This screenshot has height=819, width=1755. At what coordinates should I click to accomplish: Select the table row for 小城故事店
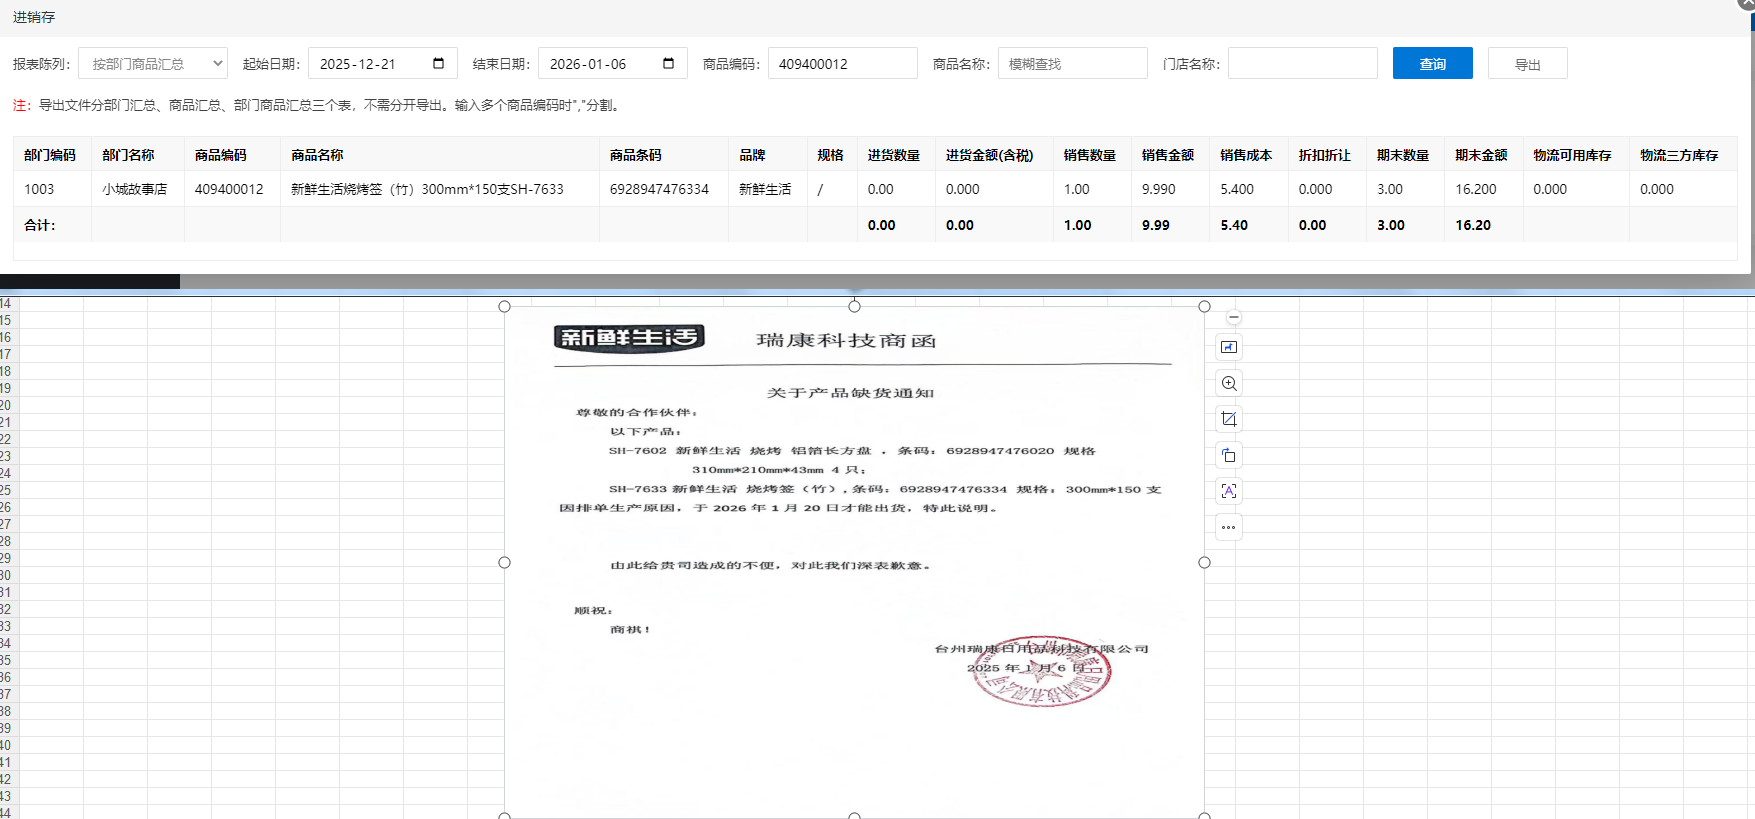(134, 189)
